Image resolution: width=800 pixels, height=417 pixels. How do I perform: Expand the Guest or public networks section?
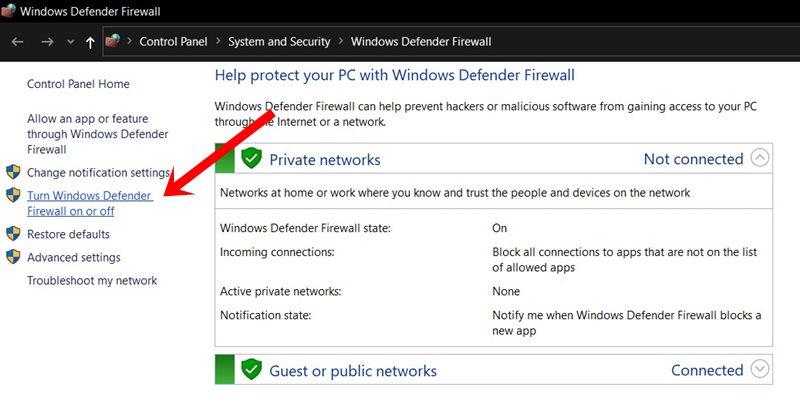(761, 369)
